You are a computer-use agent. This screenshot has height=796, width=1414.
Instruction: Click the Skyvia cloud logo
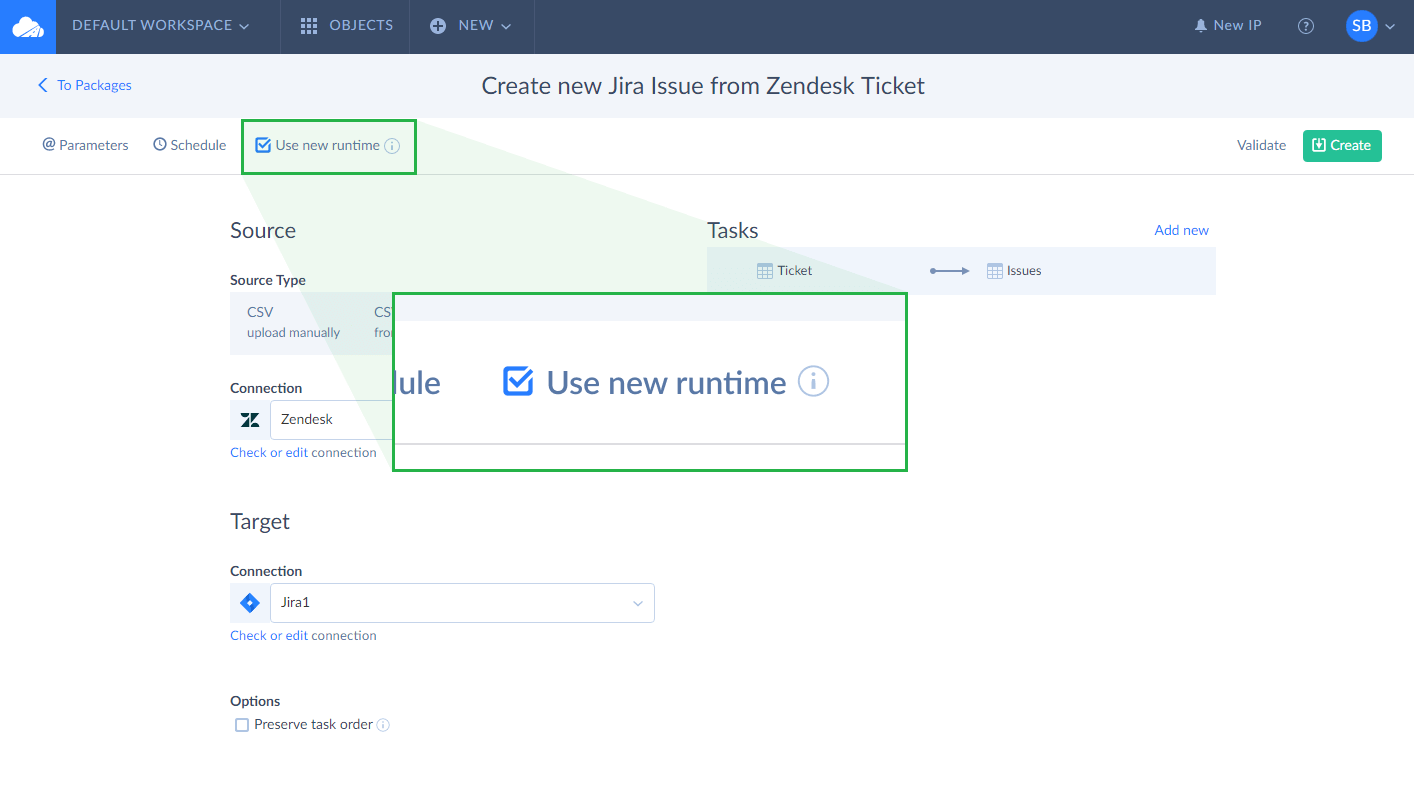coord(28,26)
